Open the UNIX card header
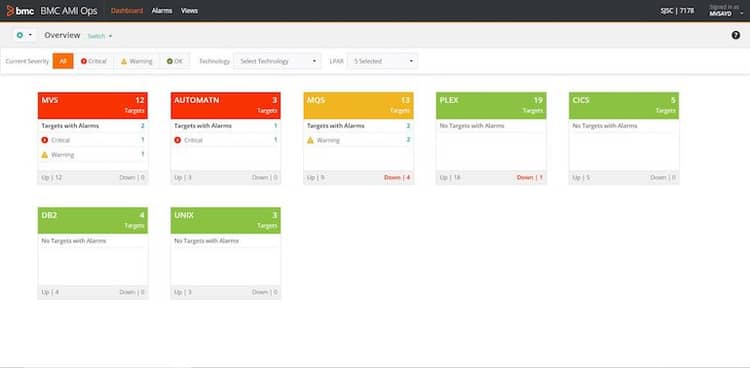This screenshot has height=368, width=750. (x=226, y=220)
